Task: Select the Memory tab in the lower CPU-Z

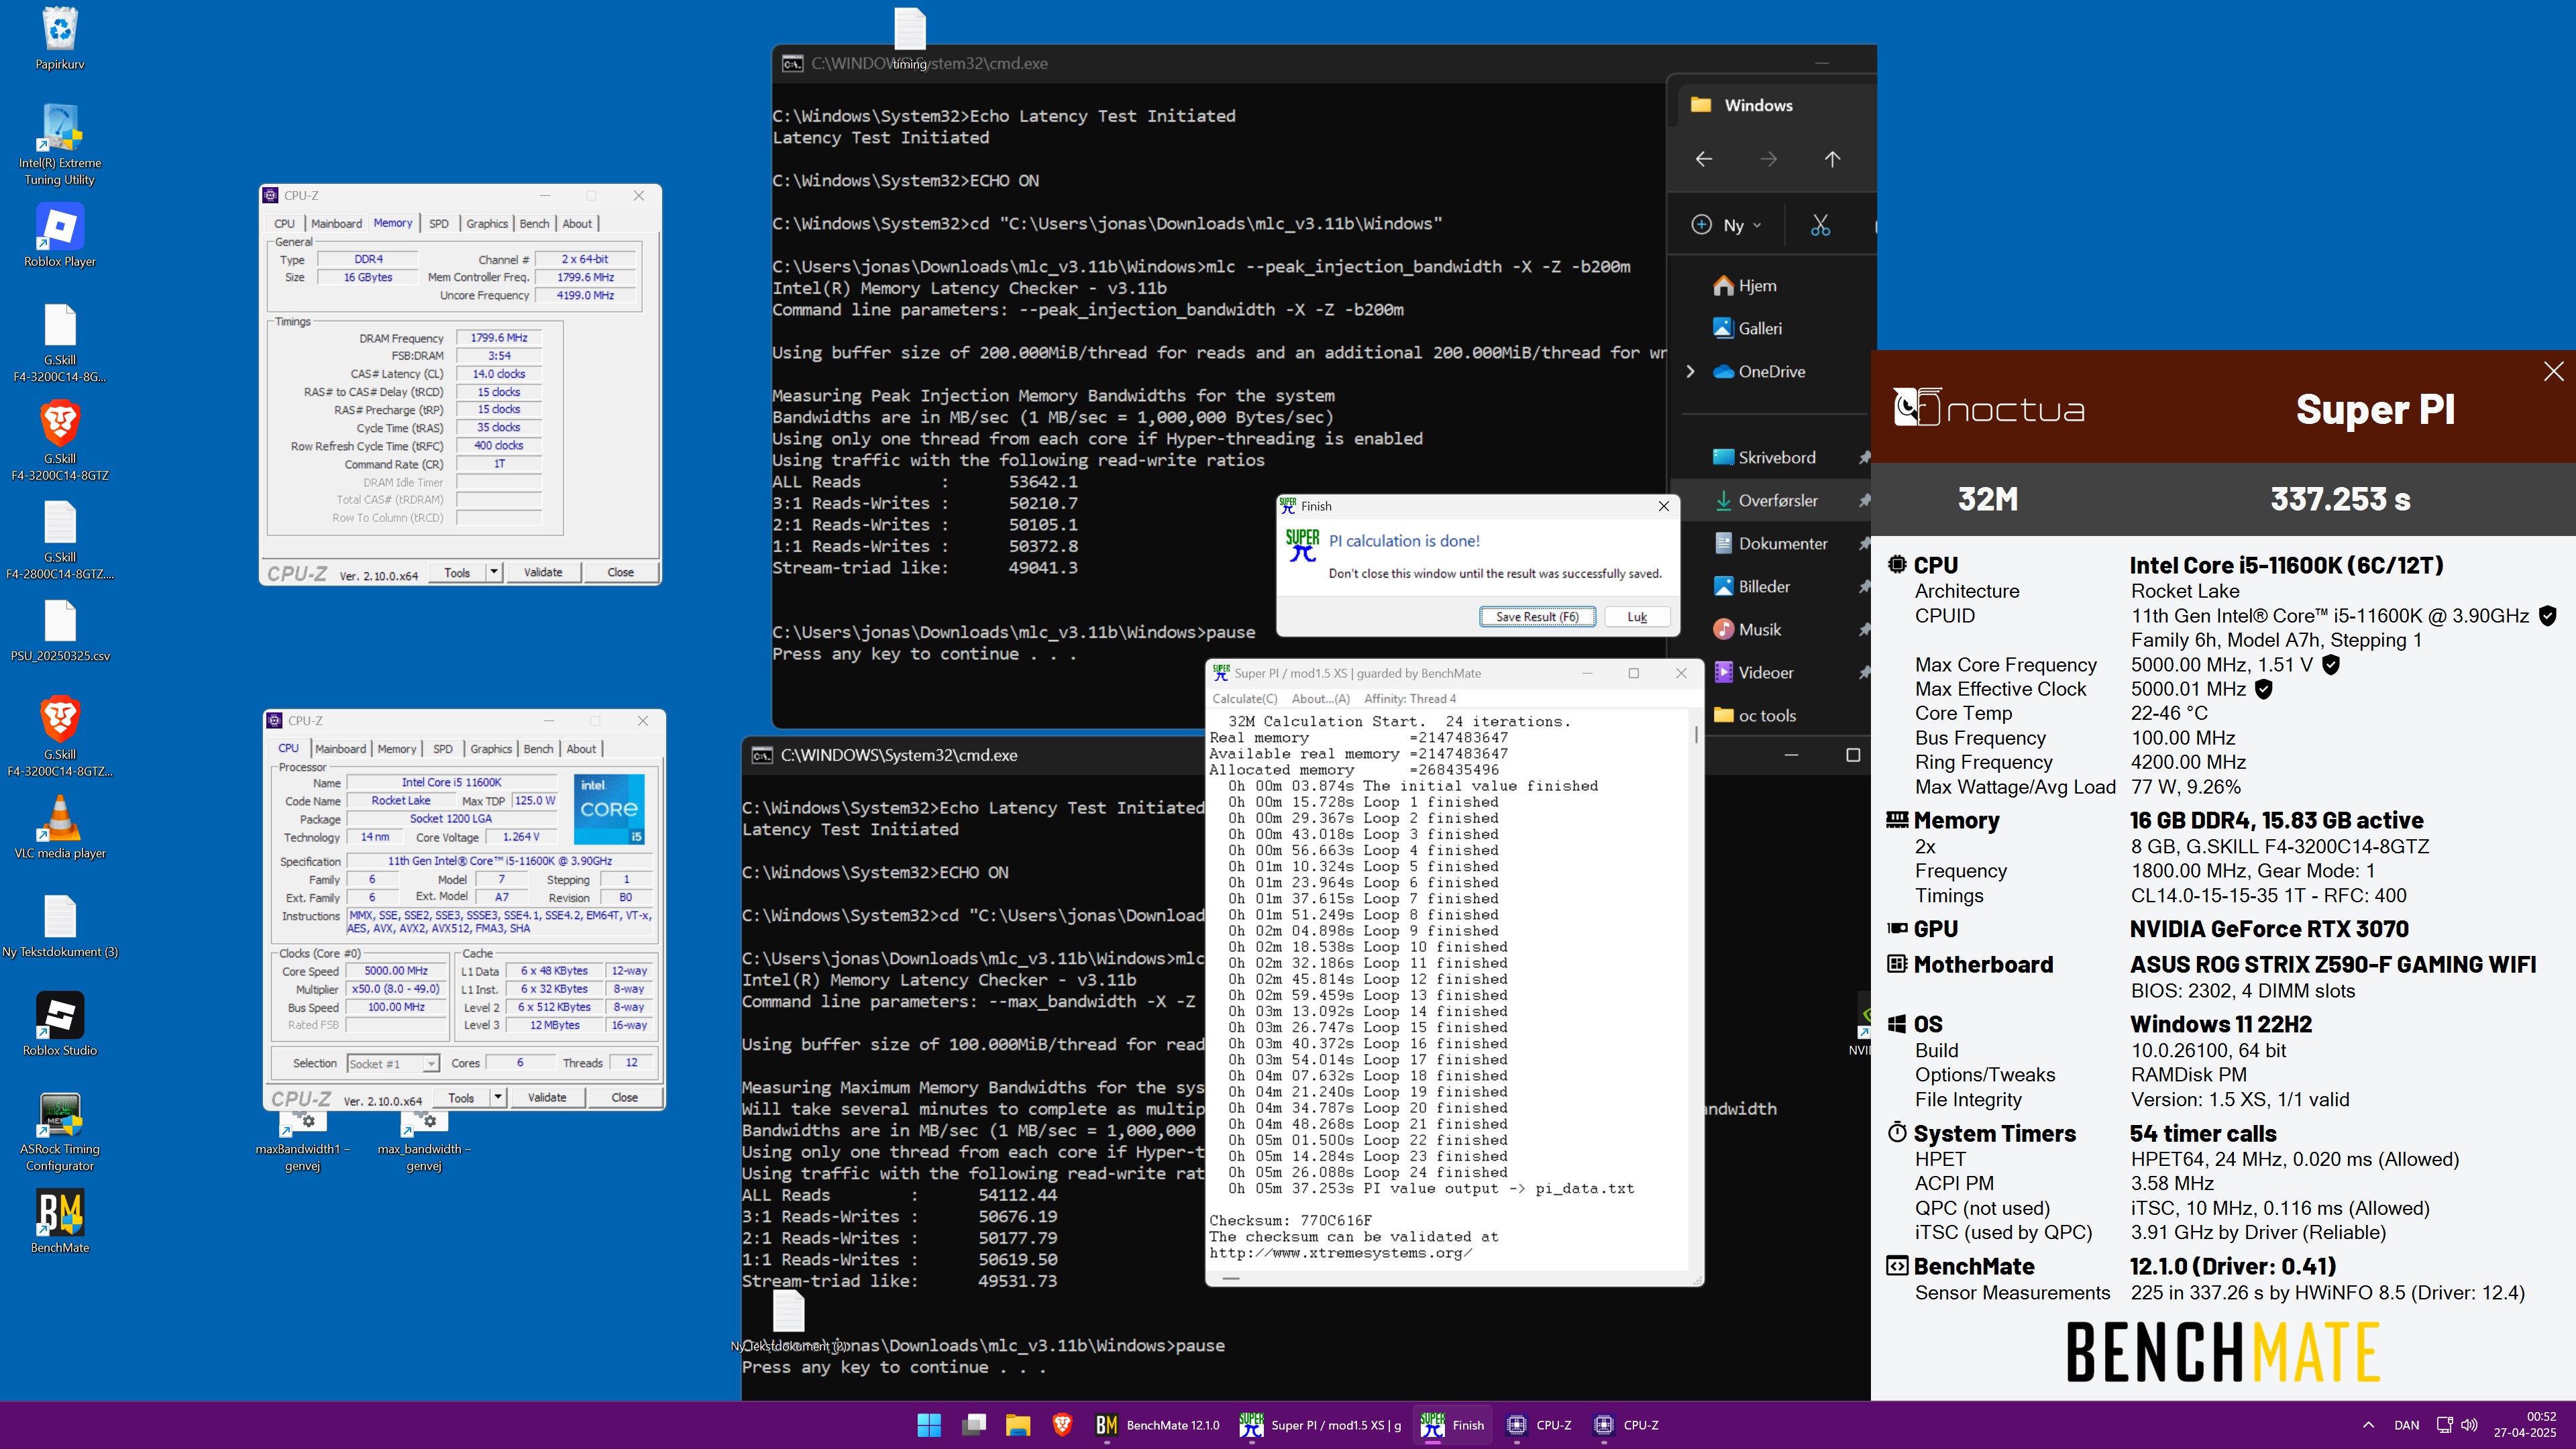Action: pyautogui.click(x=397, y=749)
